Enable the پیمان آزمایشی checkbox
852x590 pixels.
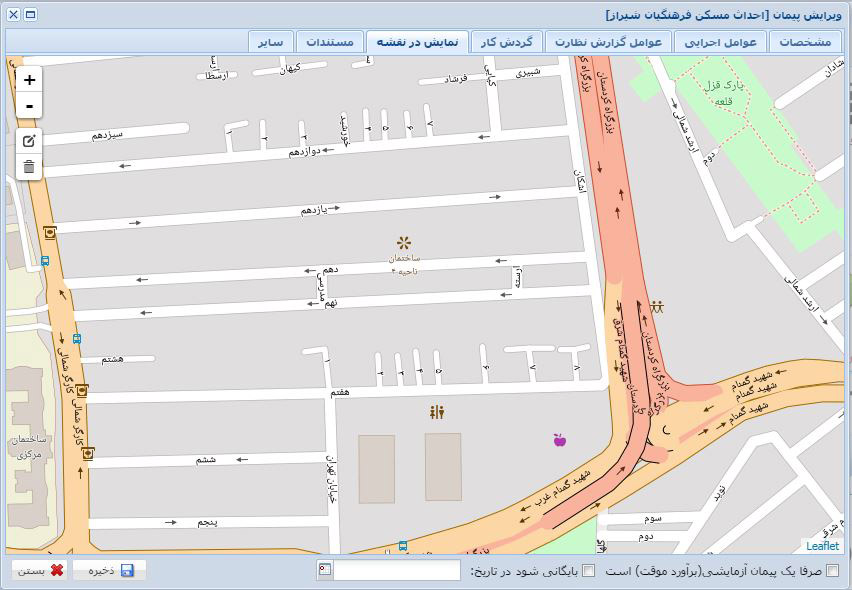tap(833, 571)
